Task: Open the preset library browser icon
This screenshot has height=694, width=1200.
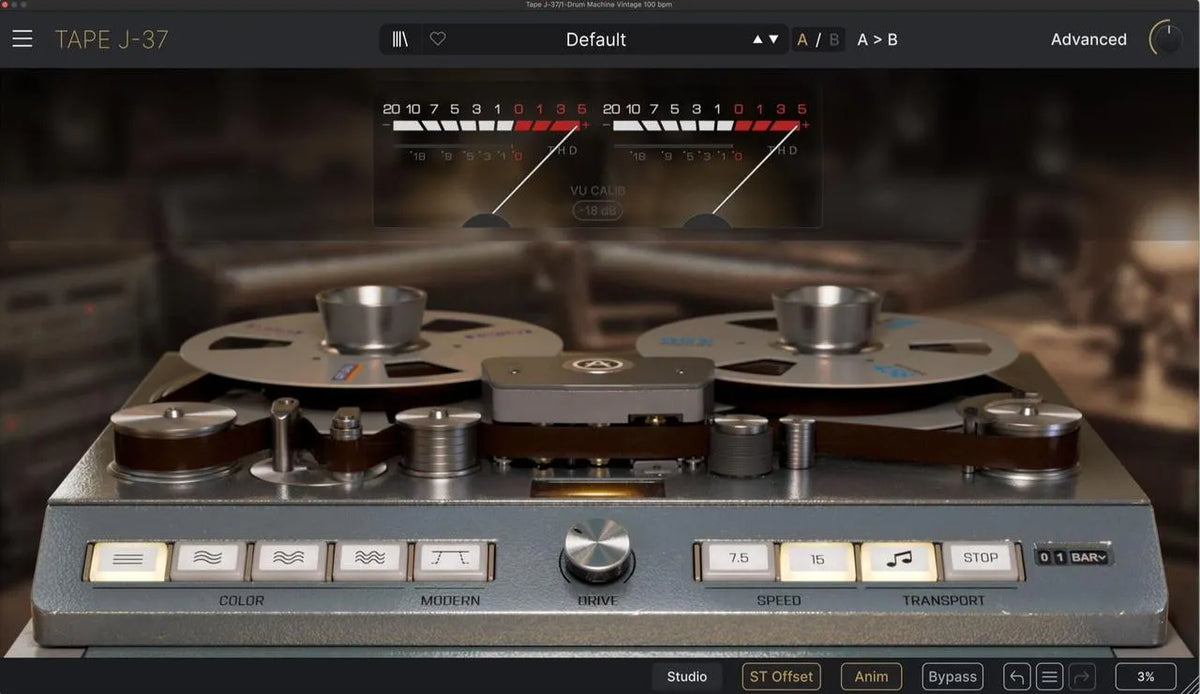Action: click(x=399, y=39)
